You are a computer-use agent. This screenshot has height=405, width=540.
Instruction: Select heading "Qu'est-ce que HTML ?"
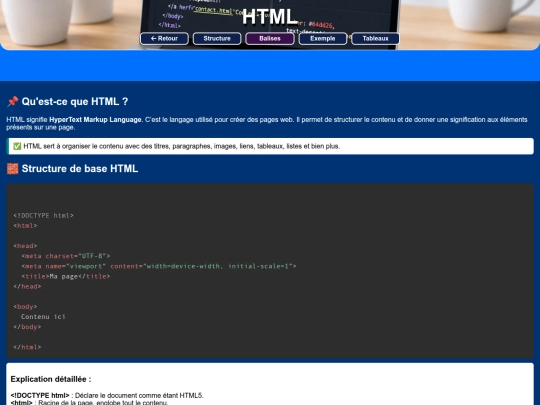point(75,102)
